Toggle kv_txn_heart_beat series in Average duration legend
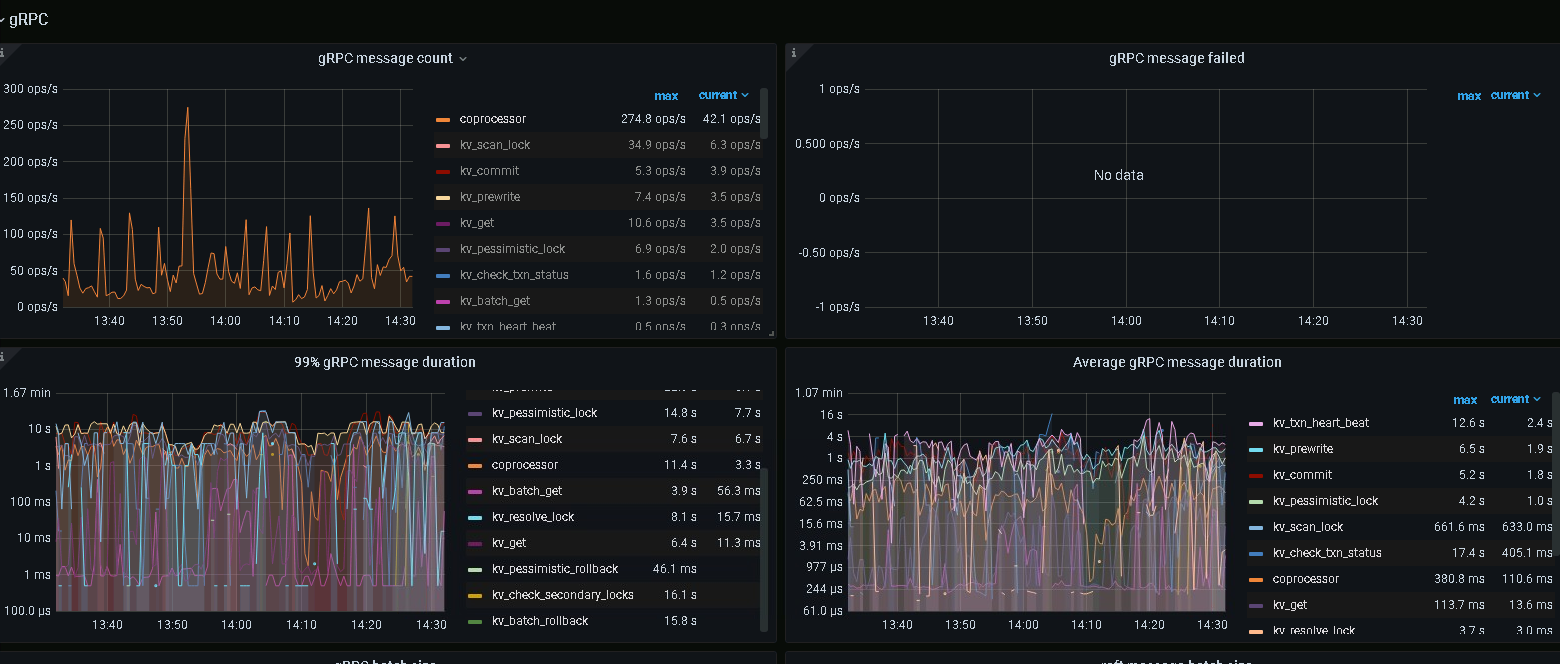Image resolution: width=1560 pixels, height=664 pixels. coord(1320,423)
